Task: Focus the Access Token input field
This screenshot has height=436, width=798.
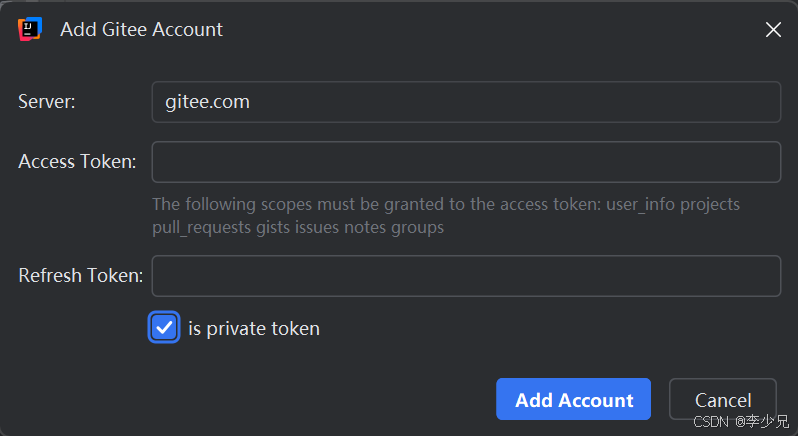Action: tap(466, 162)
